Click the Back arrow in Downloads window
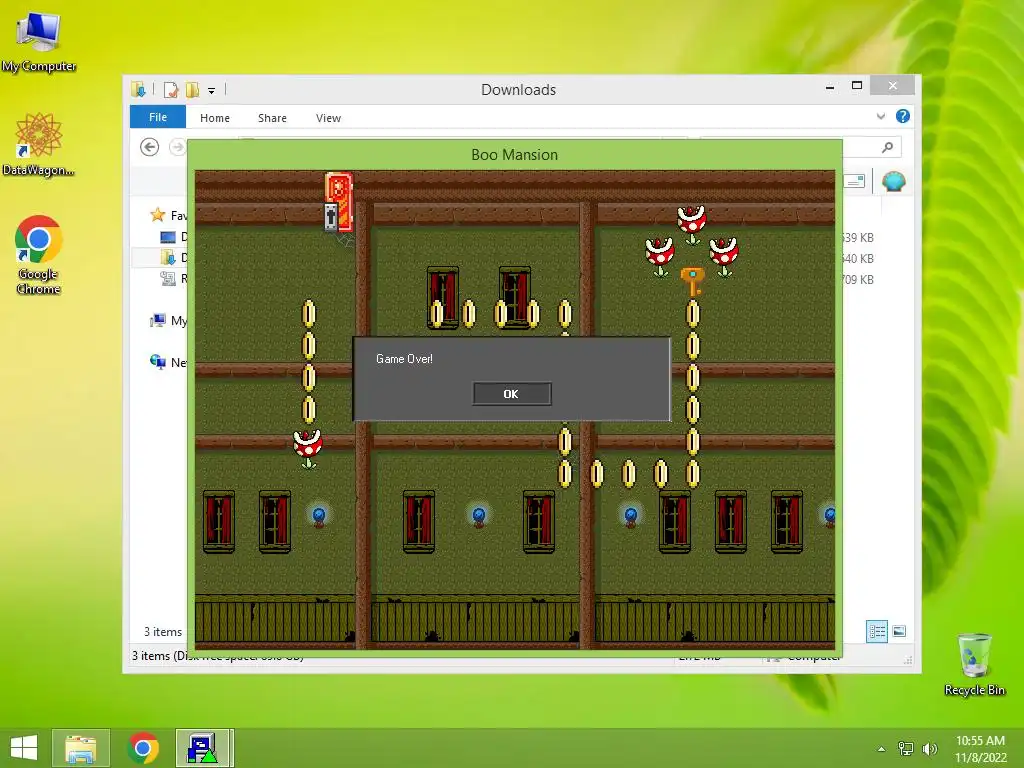 point(150,147)
